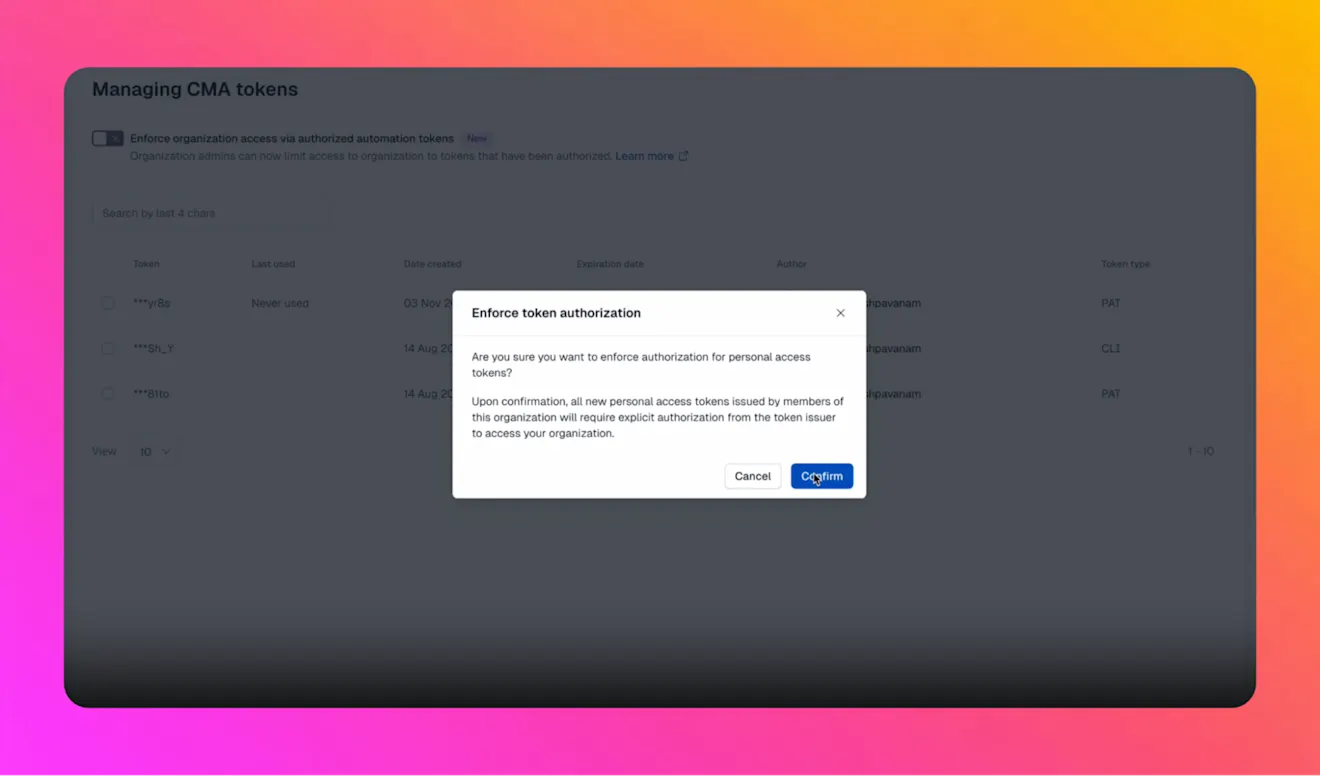Click the Author column header

click(x=791, y=264)
